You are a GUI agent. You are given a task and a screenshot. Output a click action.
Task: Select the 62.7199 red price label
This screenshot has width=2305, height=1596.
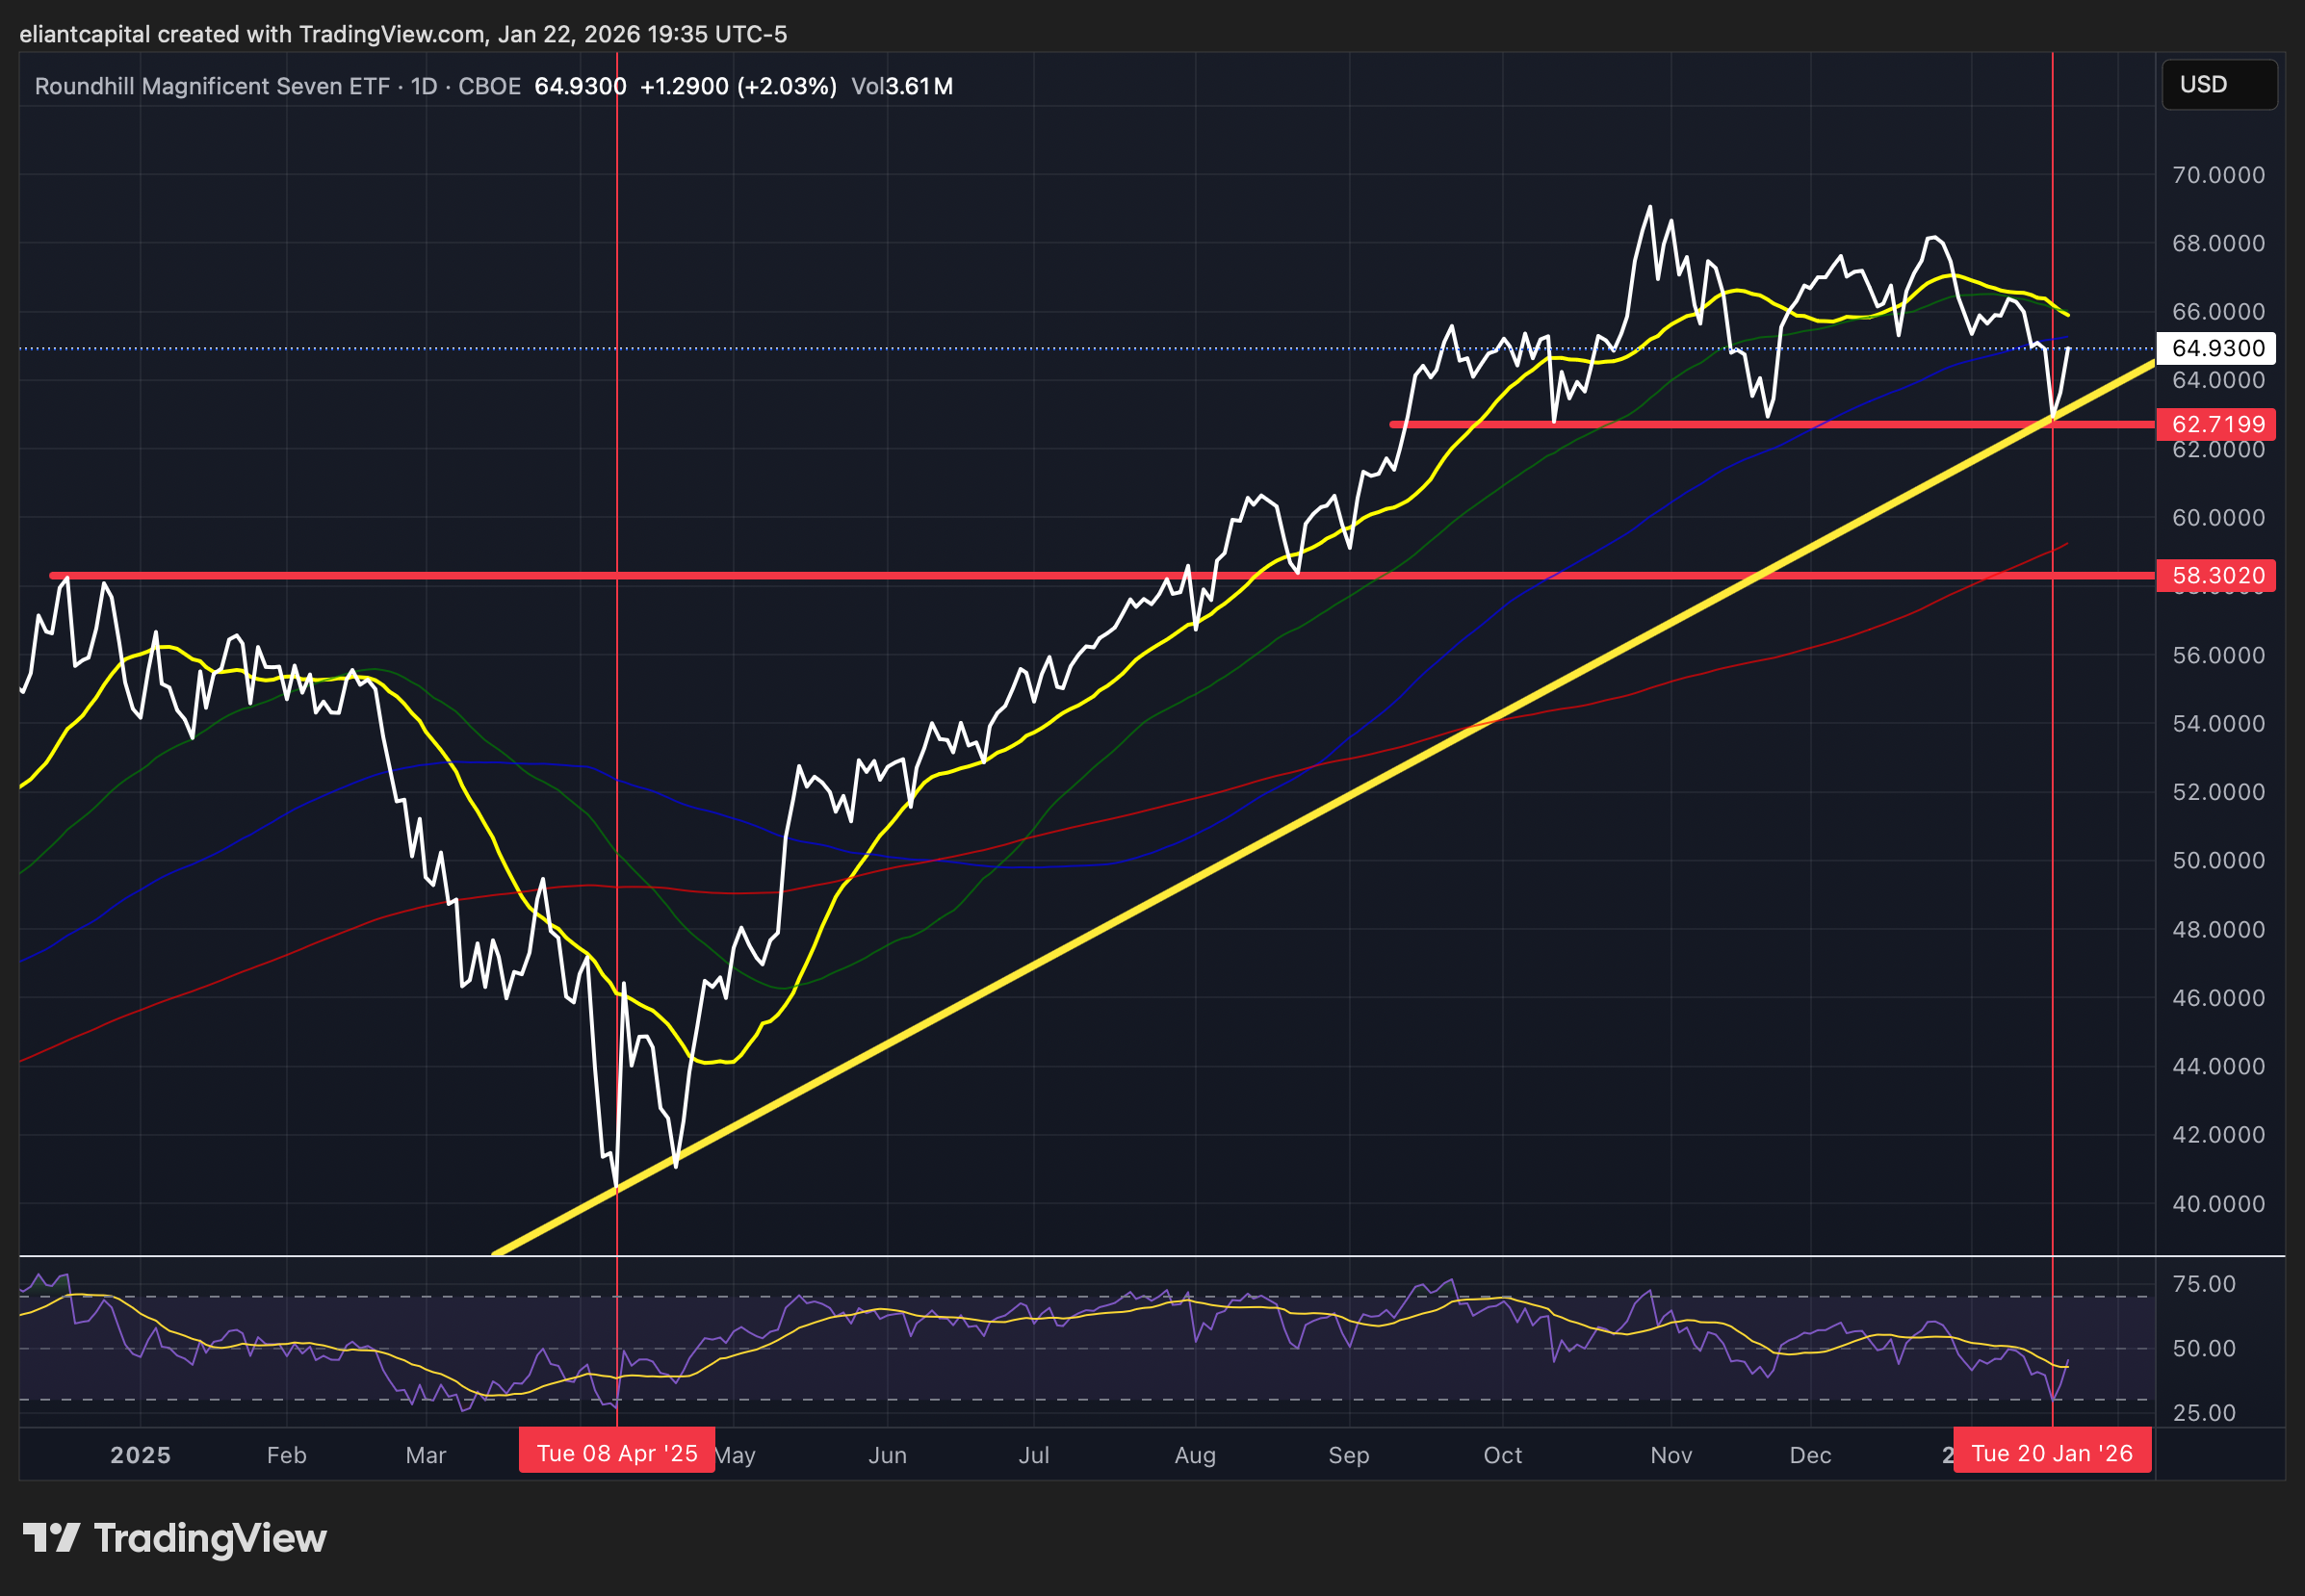pos(2216,424)
